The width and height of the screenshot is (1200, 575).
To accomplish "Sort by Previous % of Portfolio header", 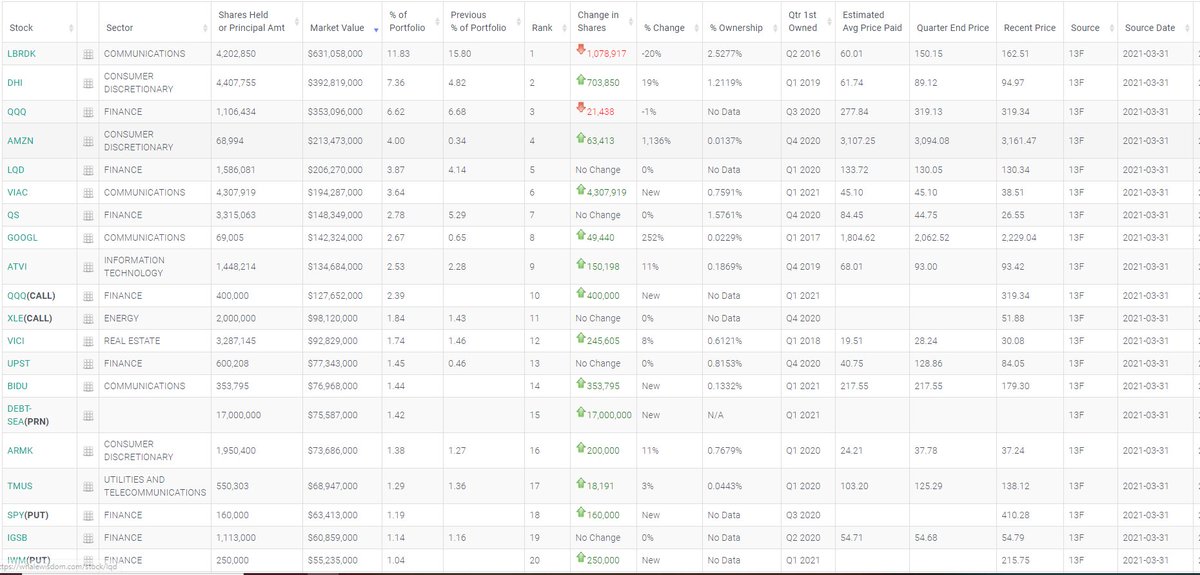I will (484, 21).
